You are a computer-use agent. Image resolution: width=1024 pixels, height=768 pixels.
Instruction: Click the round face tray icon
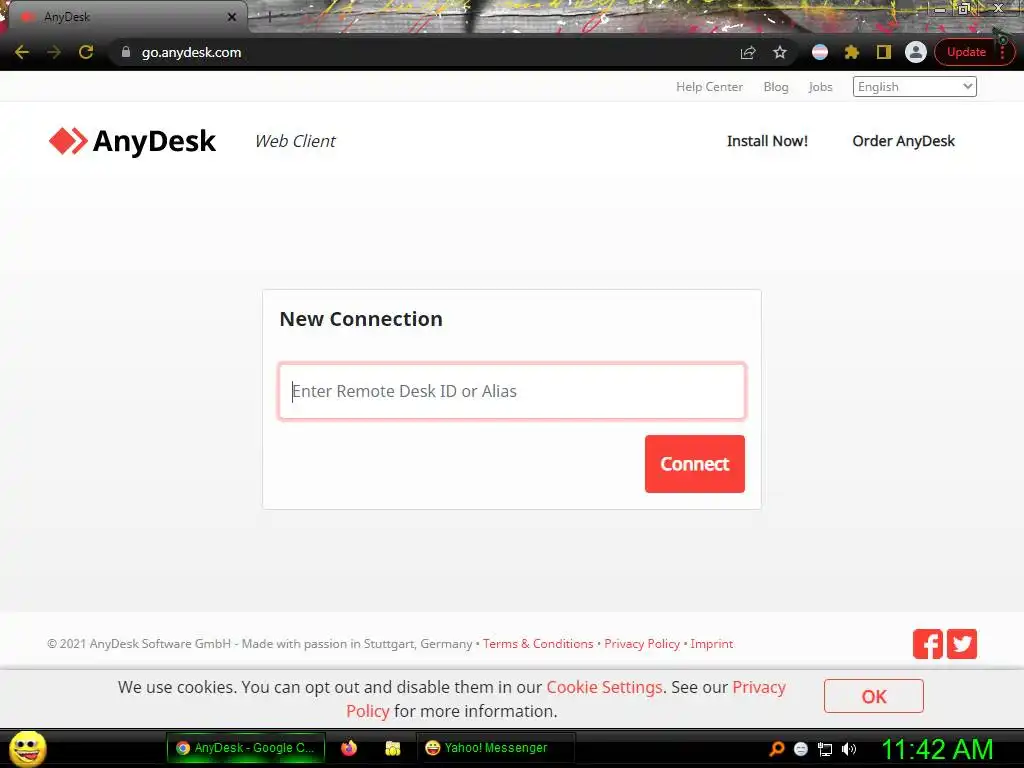pyautogui.click(x=801, y=749)
